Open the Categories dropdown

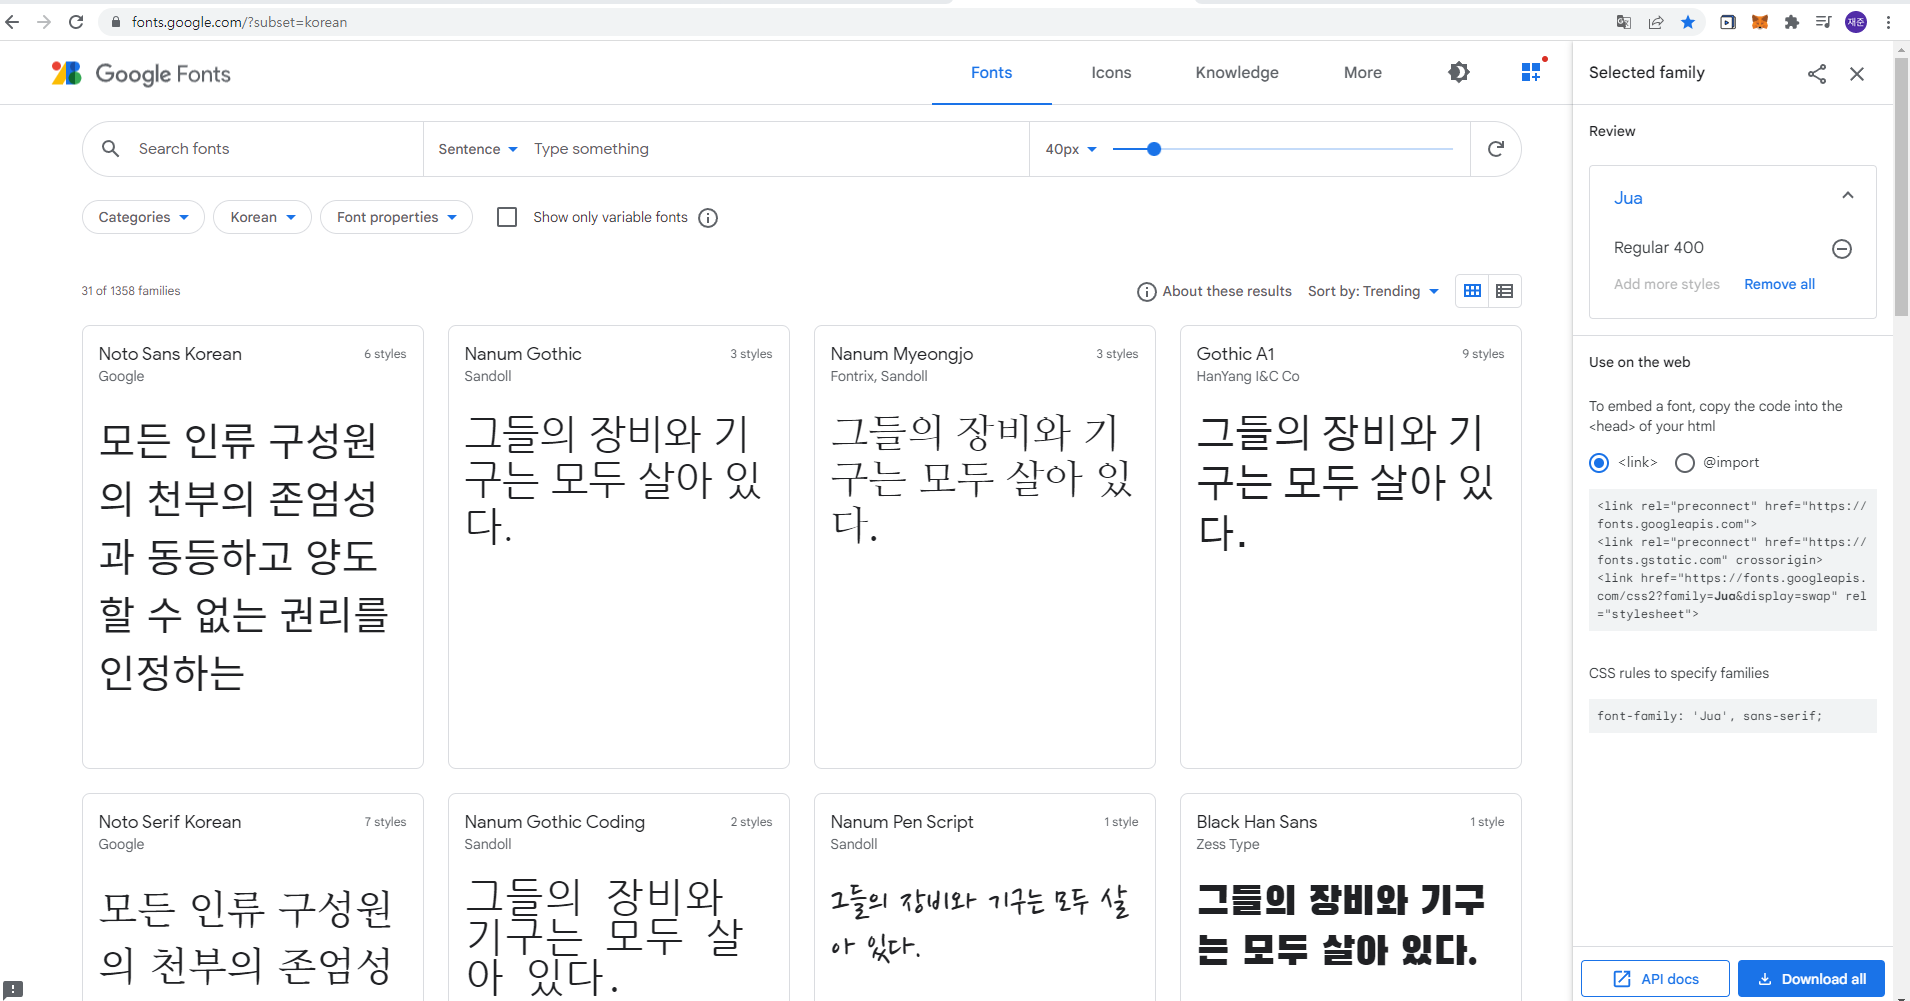click(x=143, y=217)
